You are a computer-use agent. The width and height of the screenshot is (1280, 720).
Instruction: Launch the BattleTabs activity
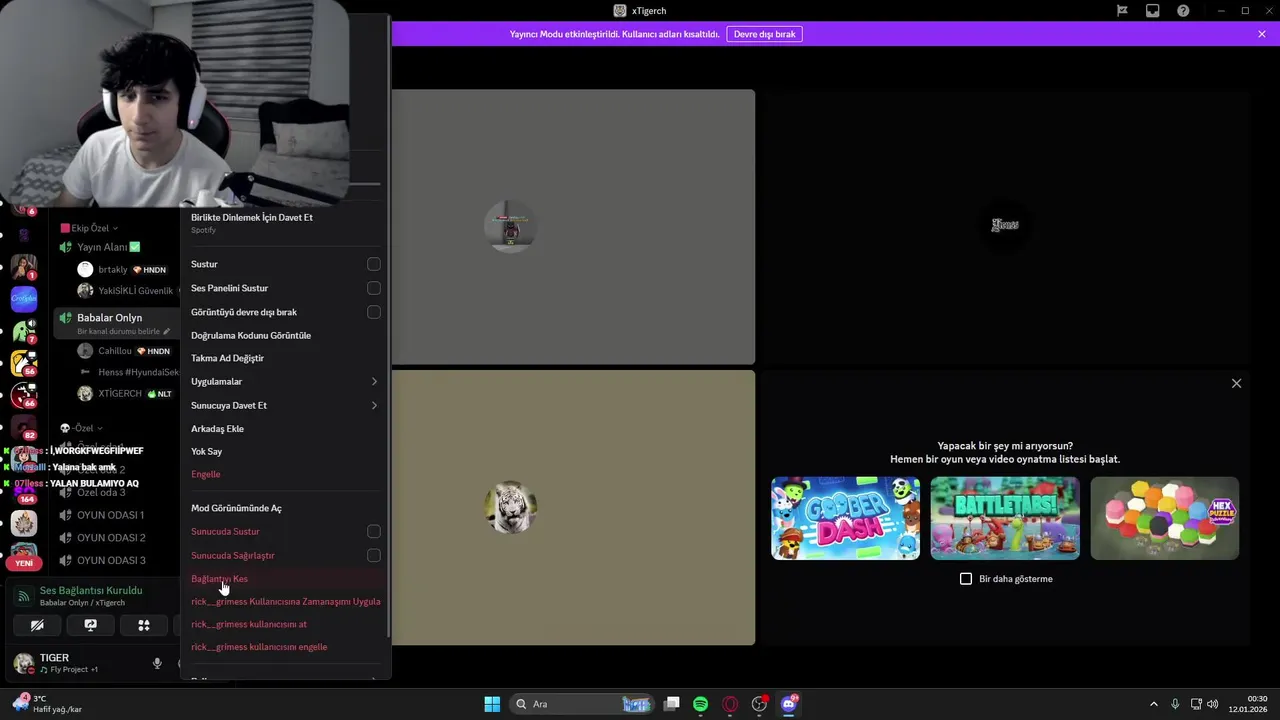coord(1005,518)
